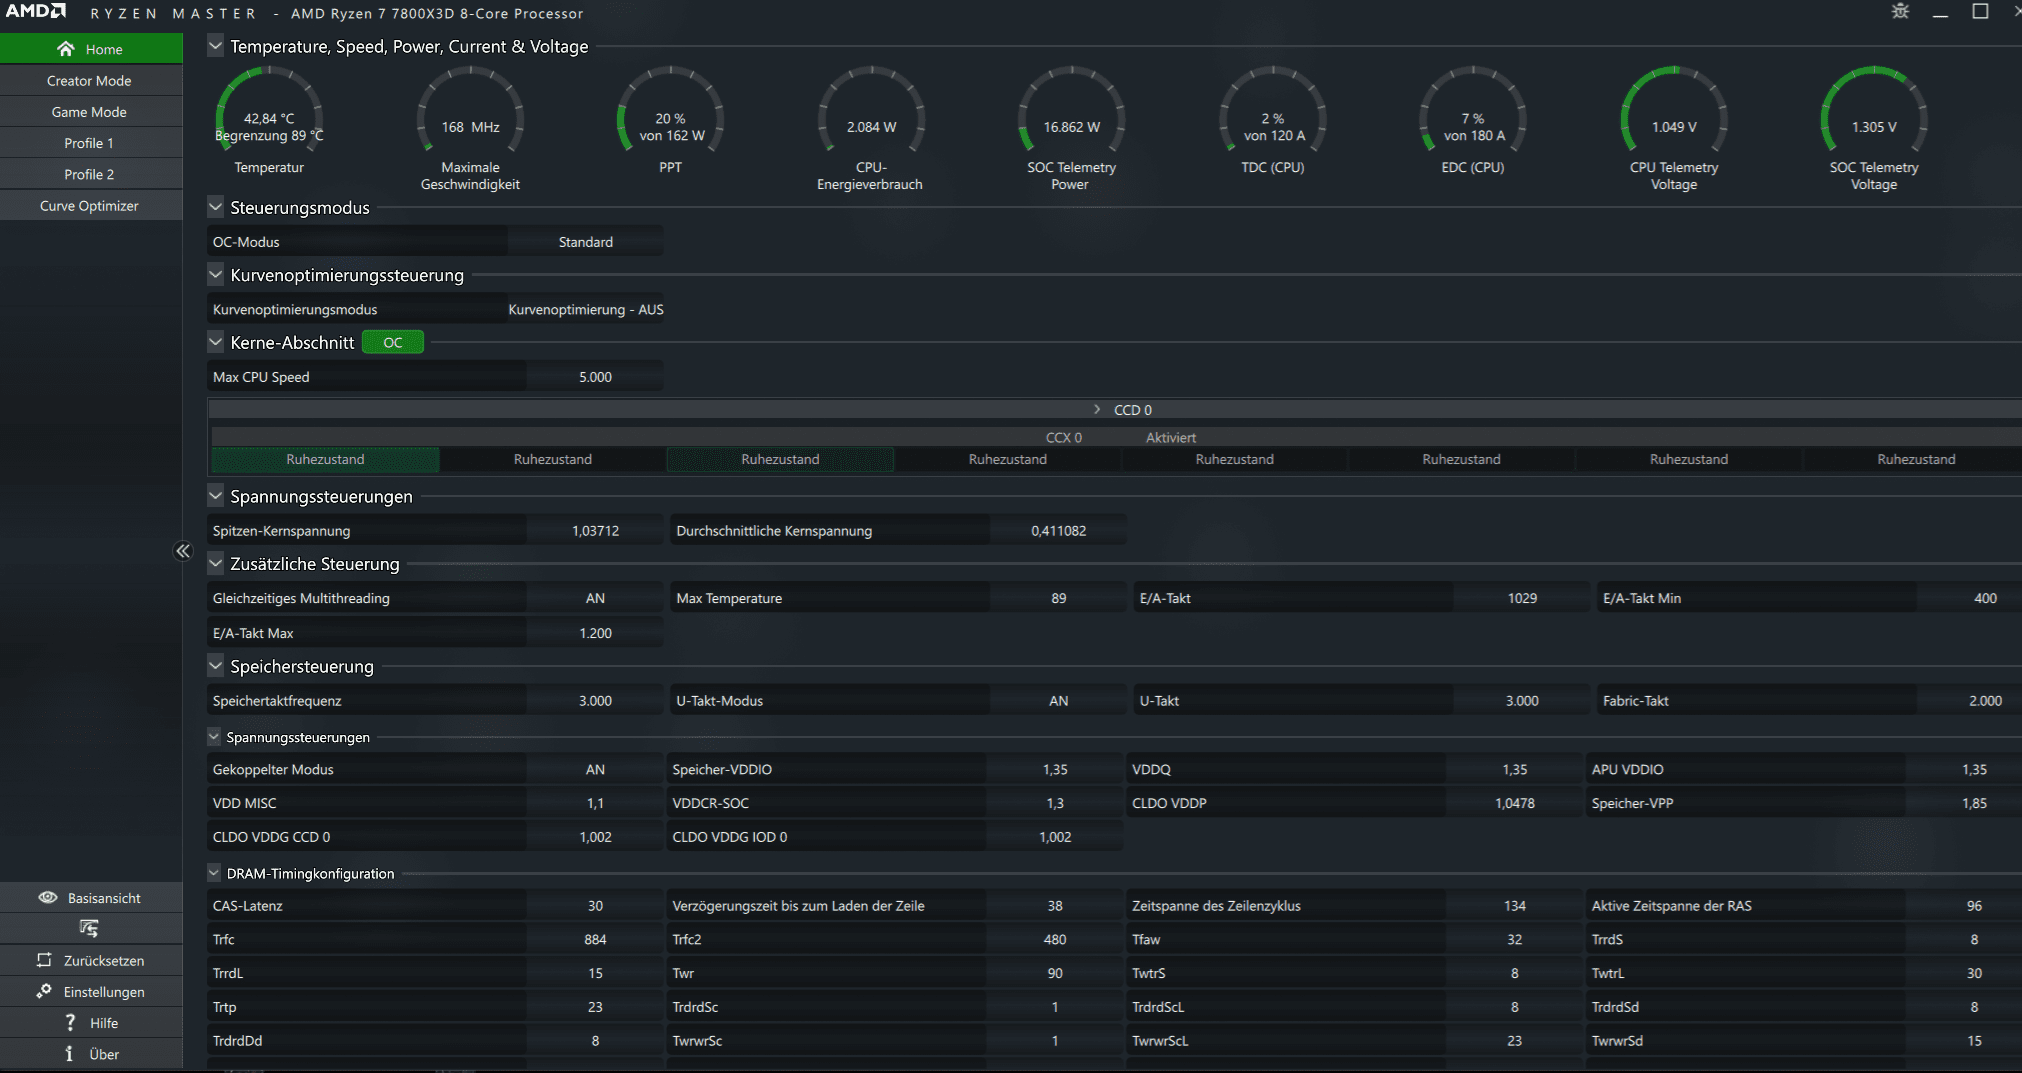Click the Zurücksetzen reset icon
Screen dimensions: 2022x1073
pyautogui.click(x=44, y=960)
